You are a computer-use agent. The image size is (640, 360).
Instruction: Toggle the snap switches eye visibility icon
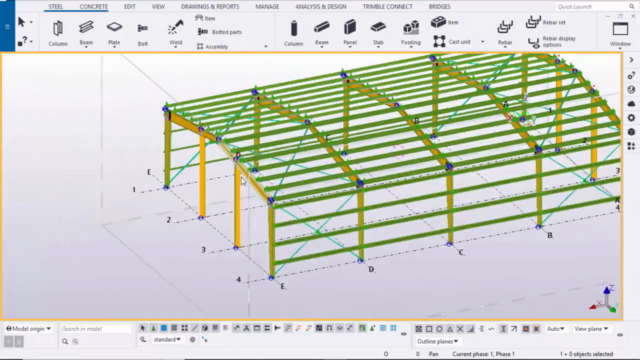tap(620, 335)
